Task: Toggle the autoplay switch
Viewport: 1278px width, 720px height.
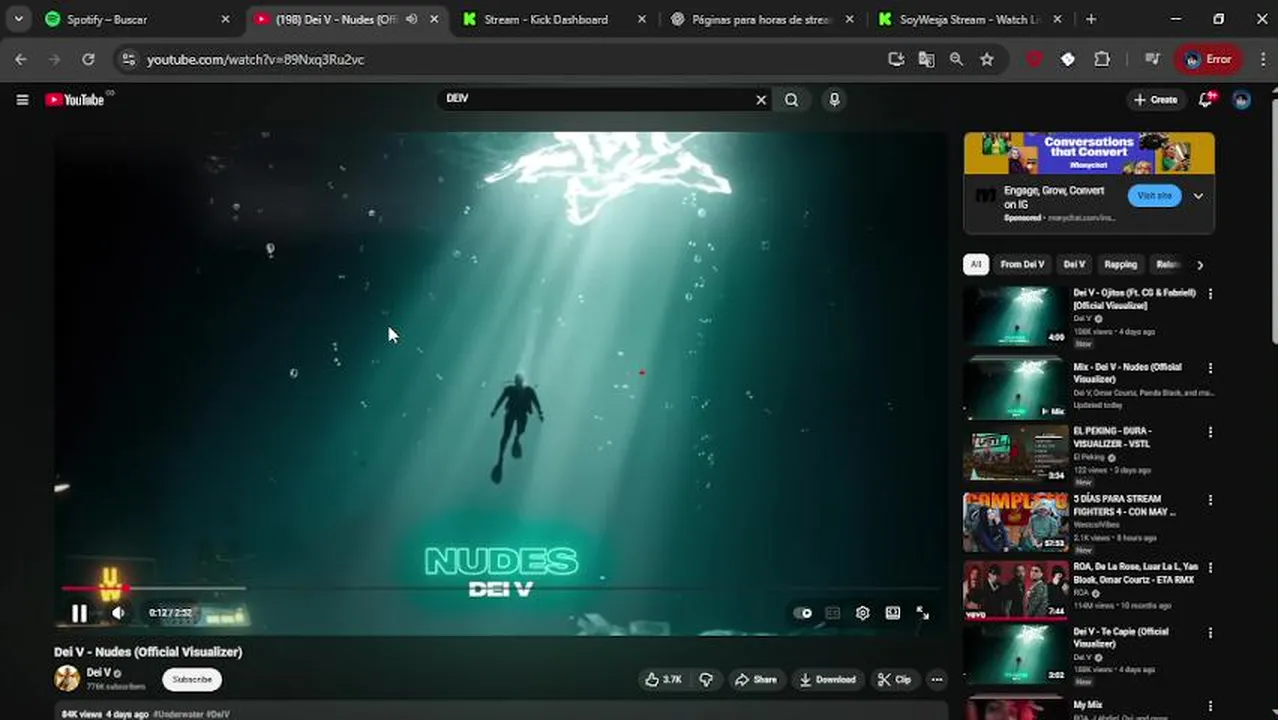Action: click(803, 613)
